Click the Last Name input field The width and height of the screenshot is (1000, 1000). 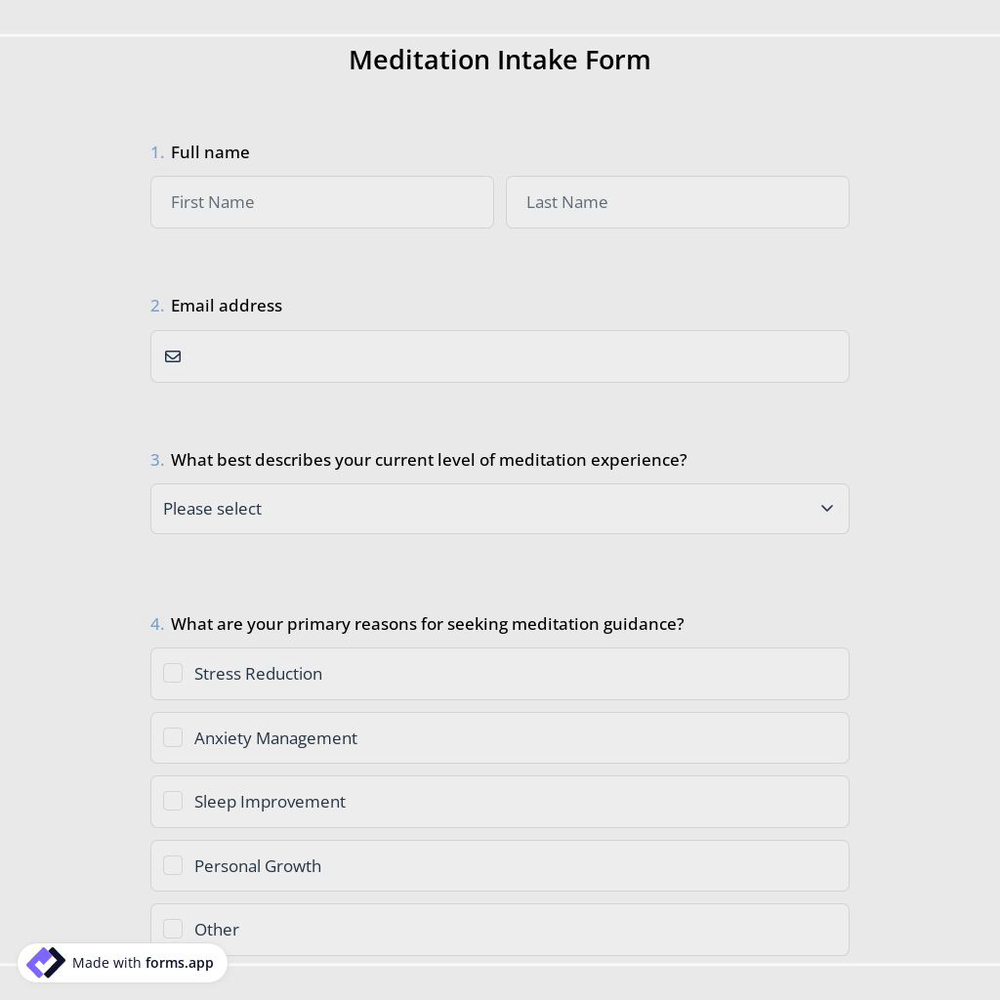coord(677,202)
